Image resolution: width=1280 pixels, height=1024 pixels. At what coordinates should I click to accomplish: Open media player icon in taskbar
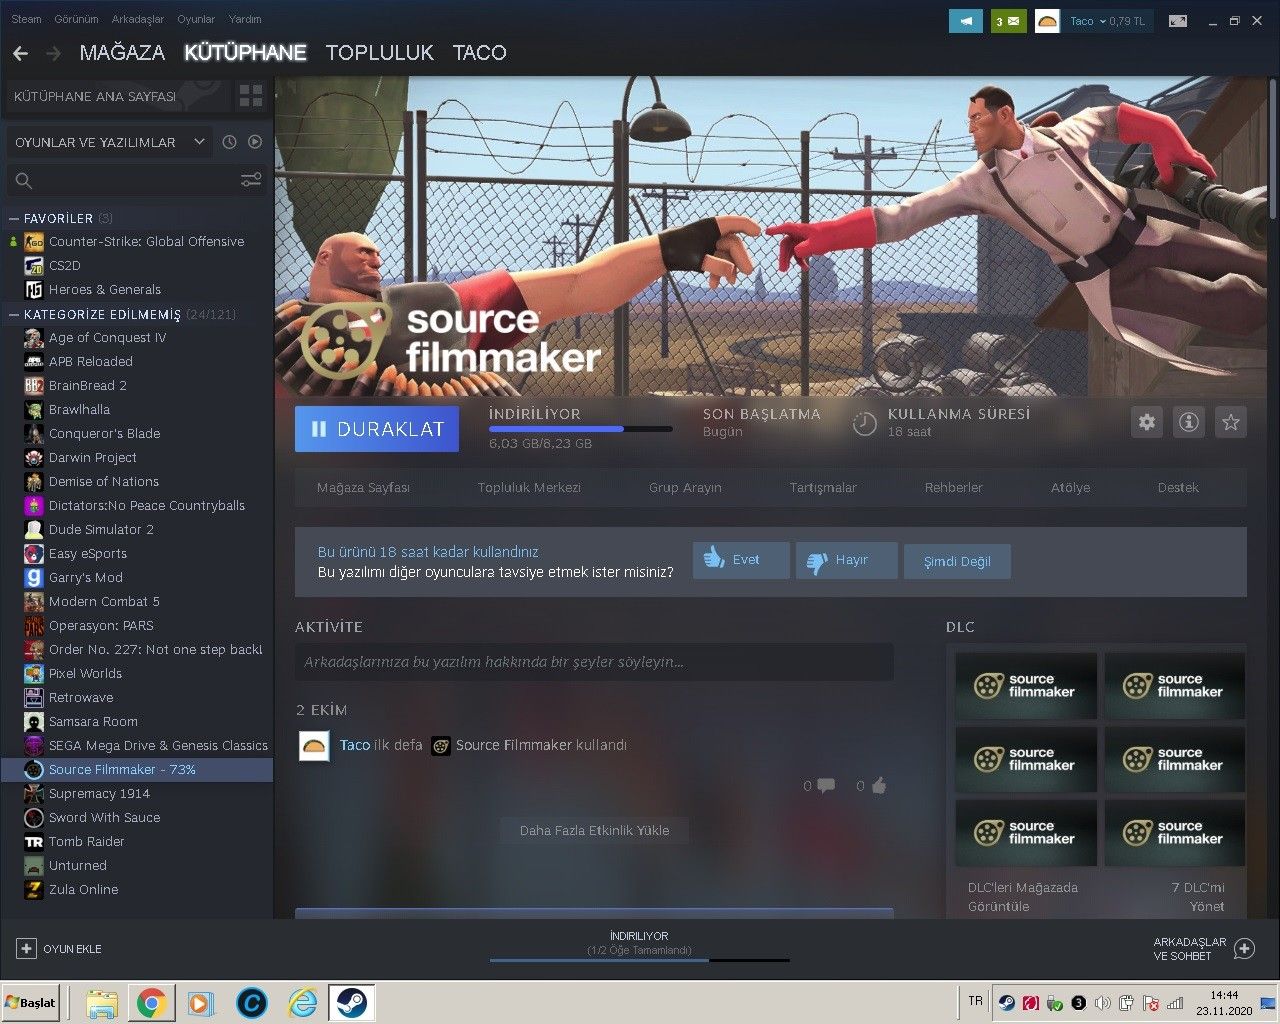[202, 1002]
